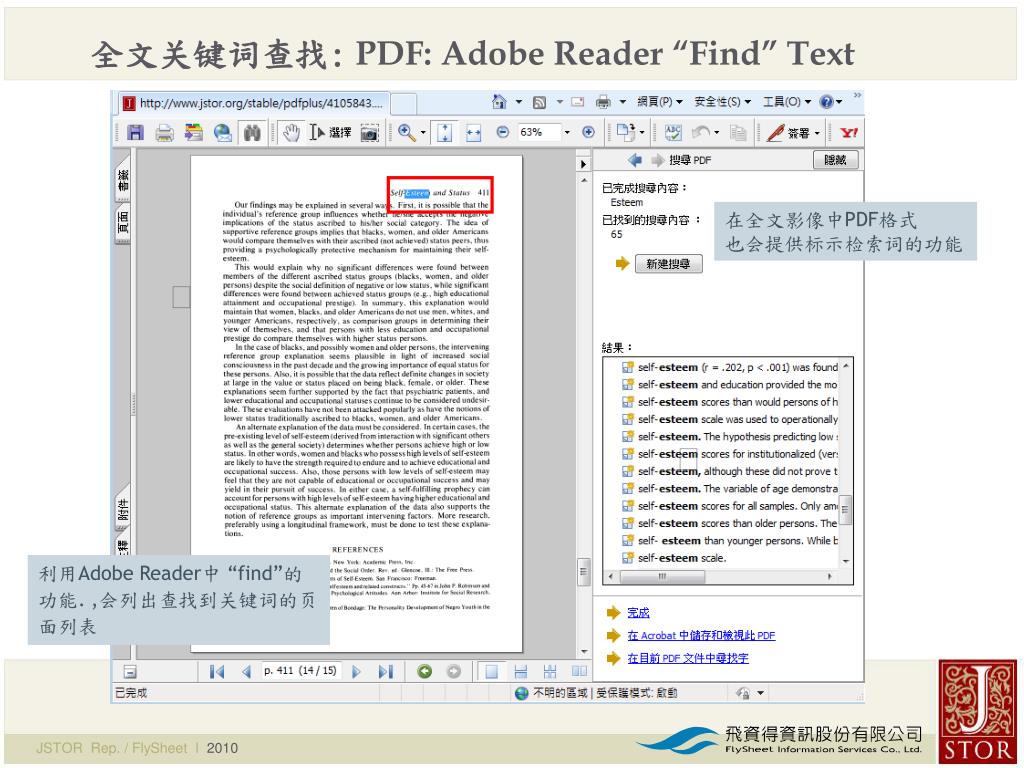Click the 隱藏 hide button
The height and width of the screenshot is (768, 1024).
pos(835,160)
